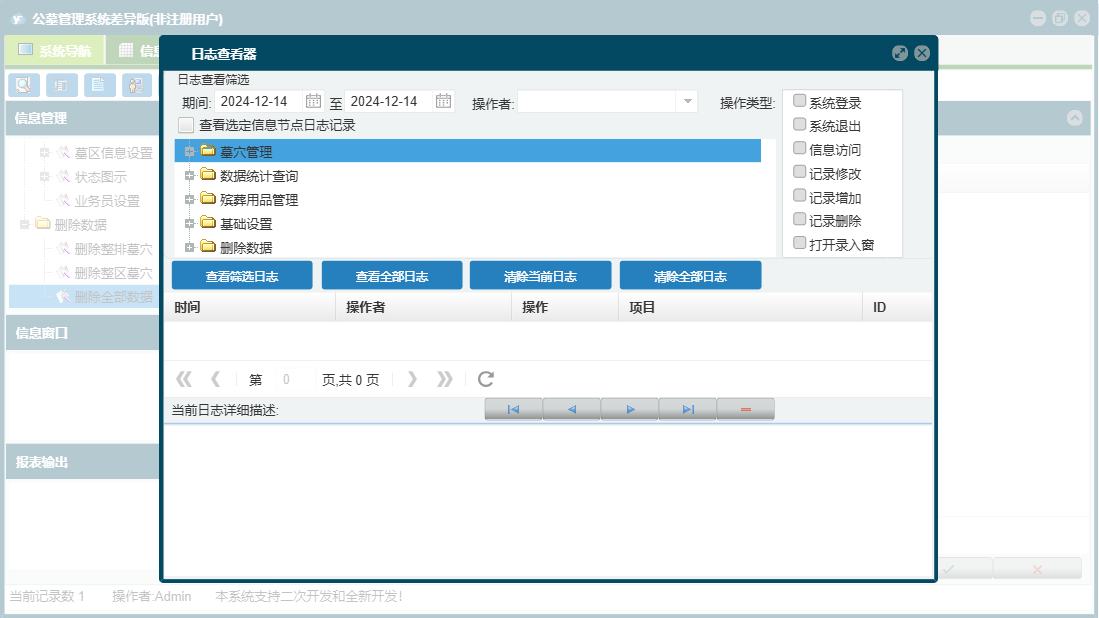
Task: Open the 报表输出 sidebar section
Action: point(83,462)
